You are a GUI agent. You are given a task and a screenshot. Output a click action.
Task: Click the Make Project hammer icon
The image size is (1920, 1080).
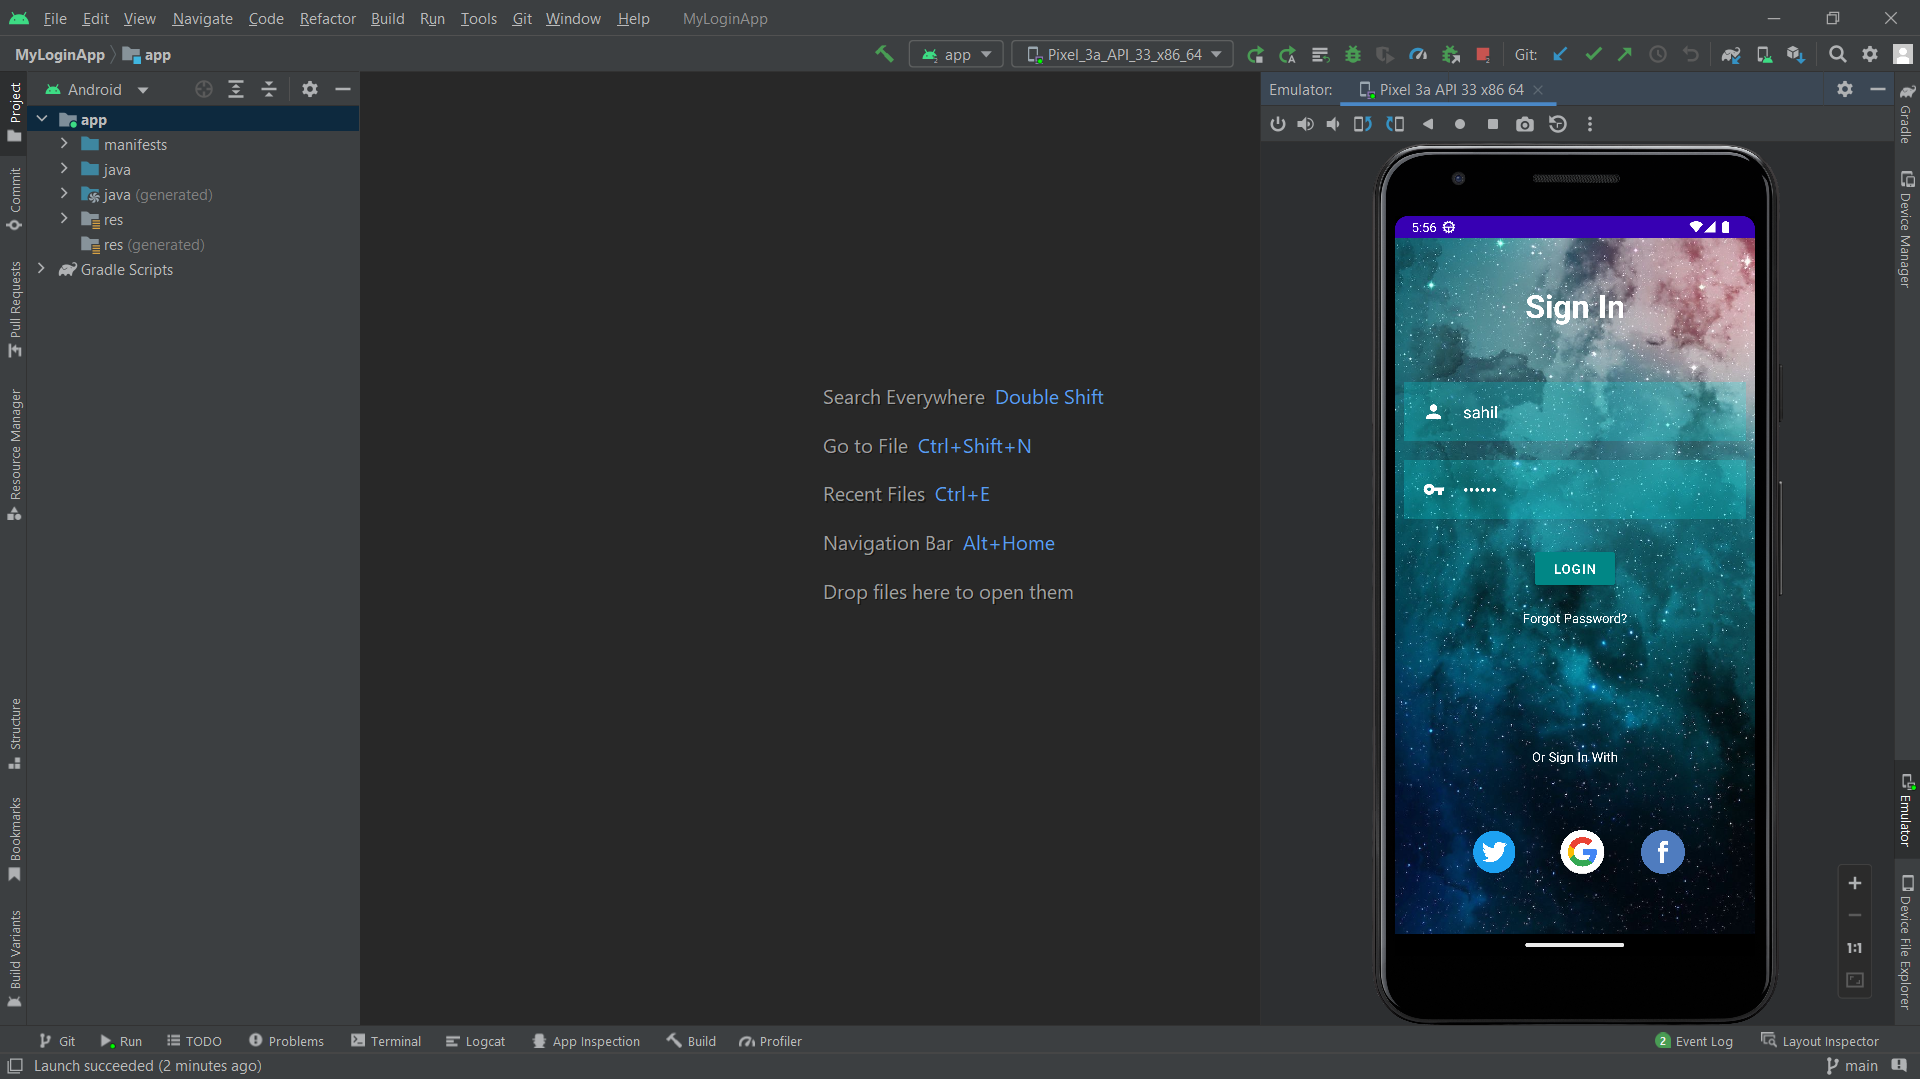[884, 54]
